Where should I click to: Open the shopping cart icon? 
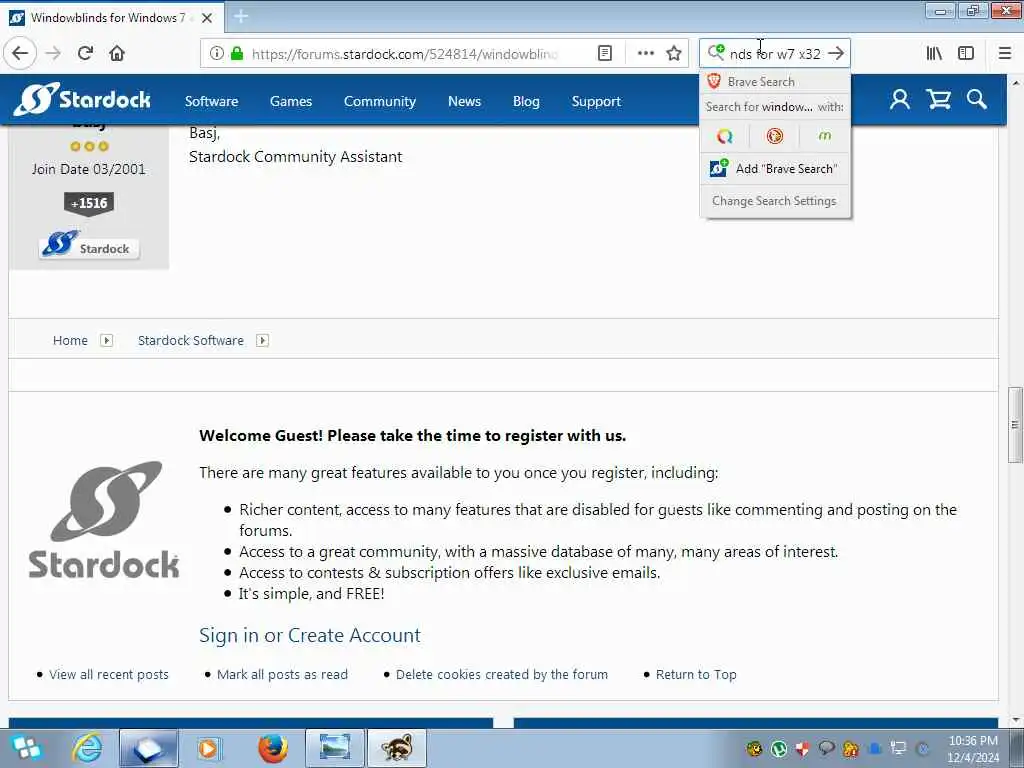click(x=938, y=99)
